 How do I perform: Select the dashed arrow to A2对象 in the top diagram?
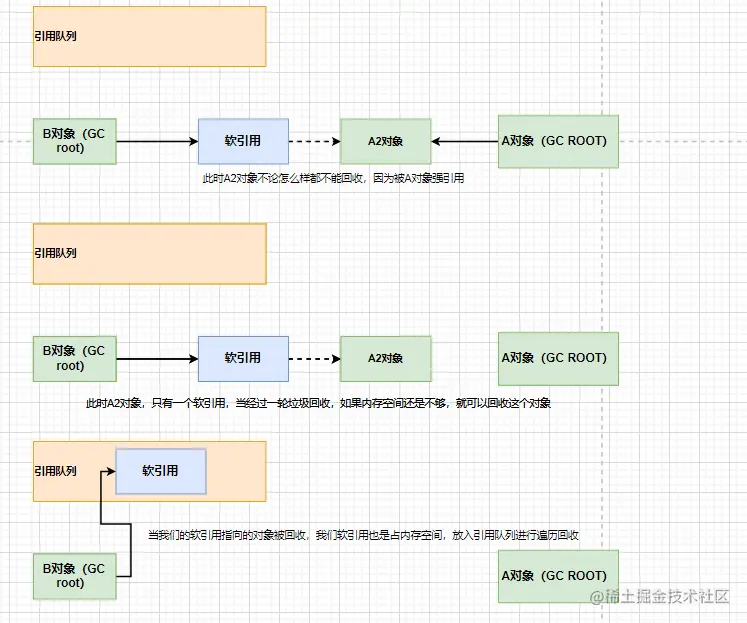(314, 141)
